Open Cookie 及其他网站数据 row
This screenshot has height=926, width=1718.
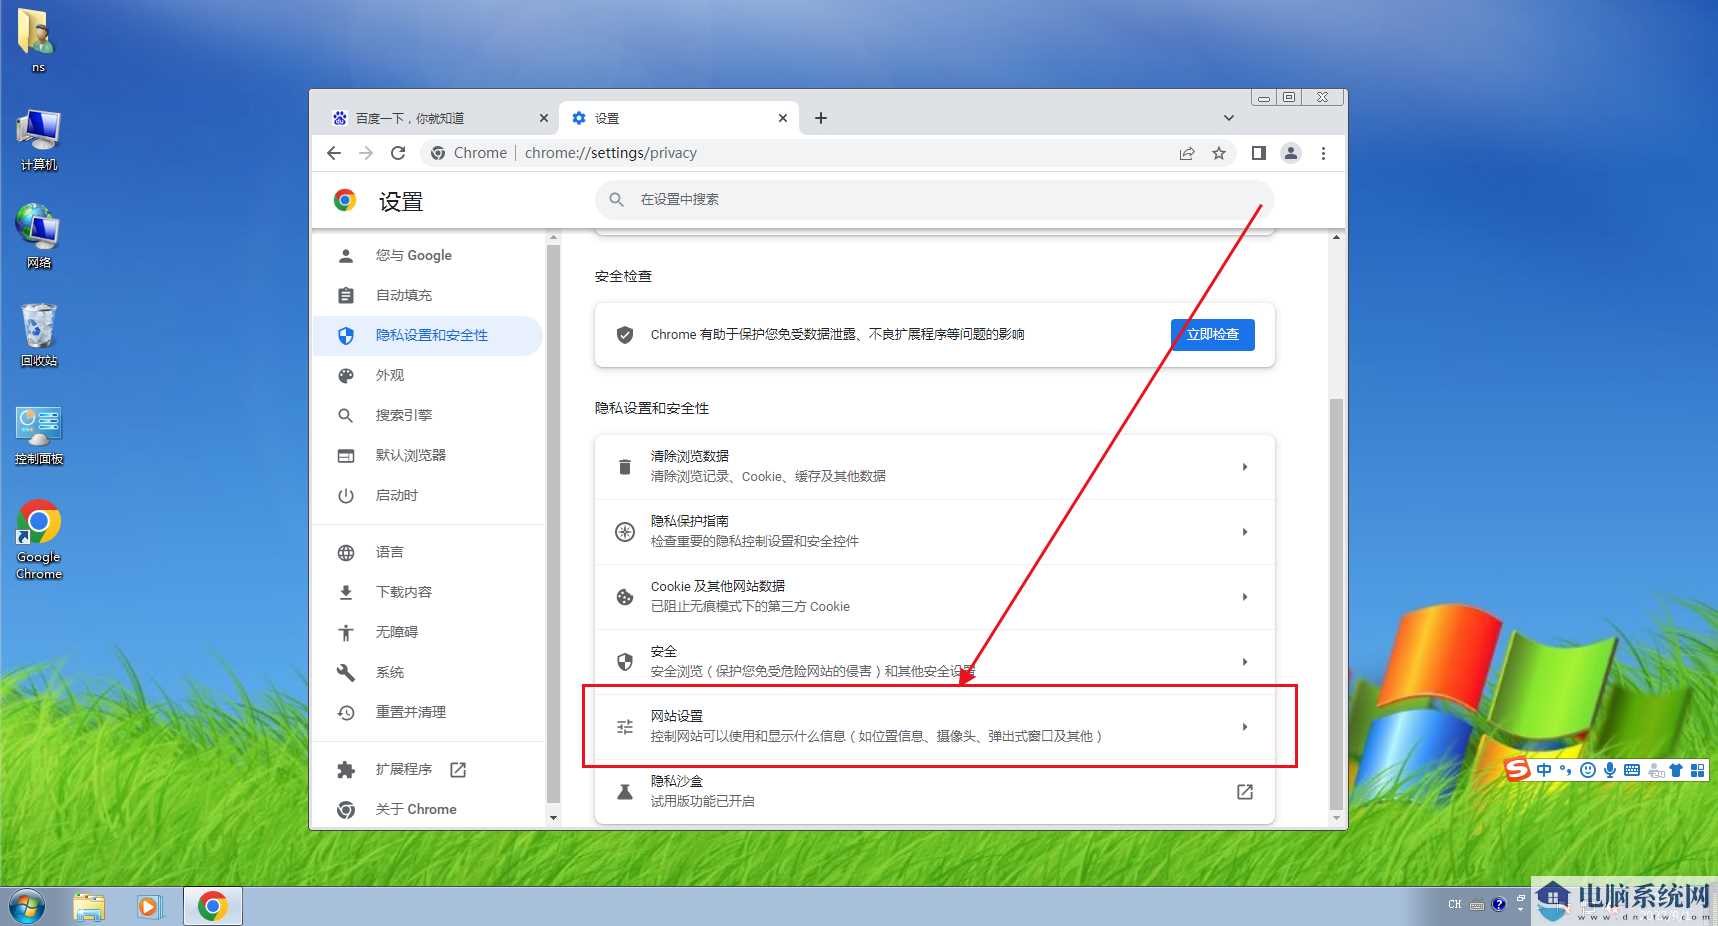coord(934,597)
